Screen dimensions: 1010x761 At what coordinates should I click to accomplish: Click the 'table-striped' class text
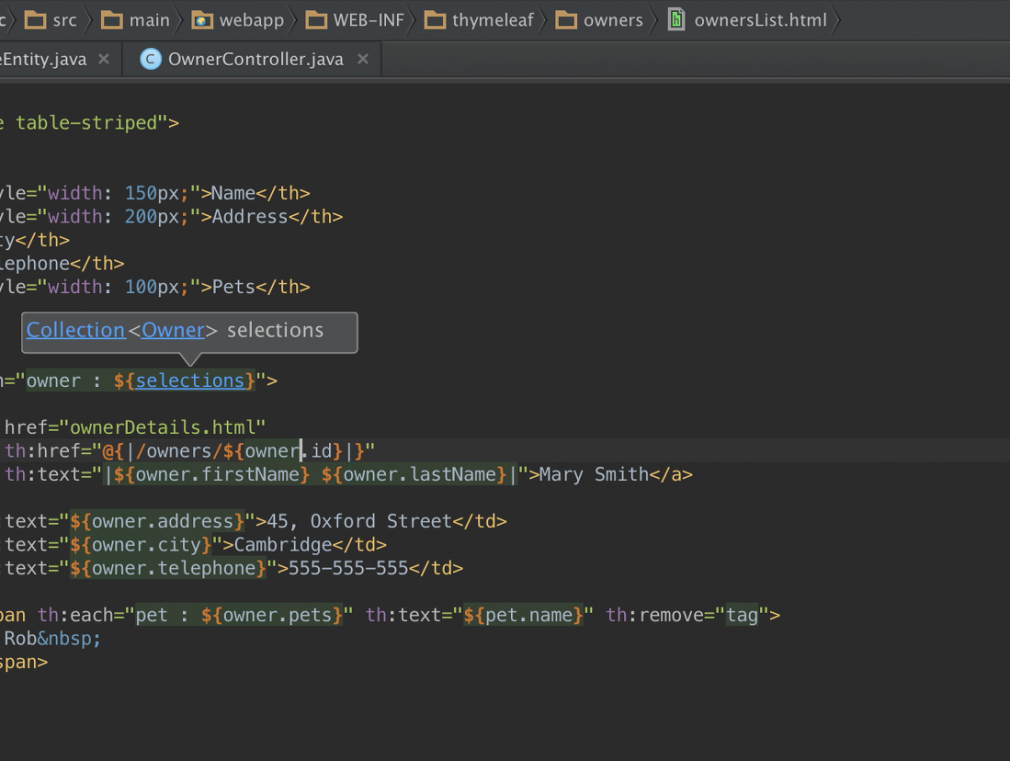tap(86, 123)
